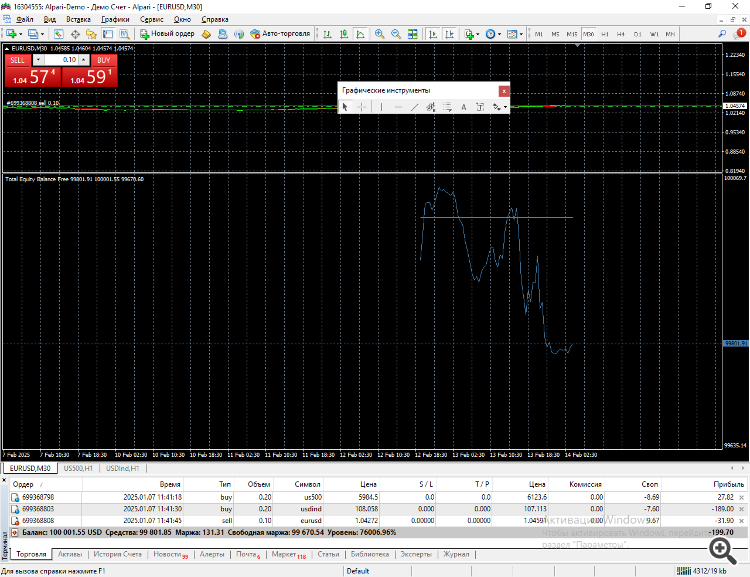
Task: Open the Profiles dropdown arrow
Action: [42, 34]
